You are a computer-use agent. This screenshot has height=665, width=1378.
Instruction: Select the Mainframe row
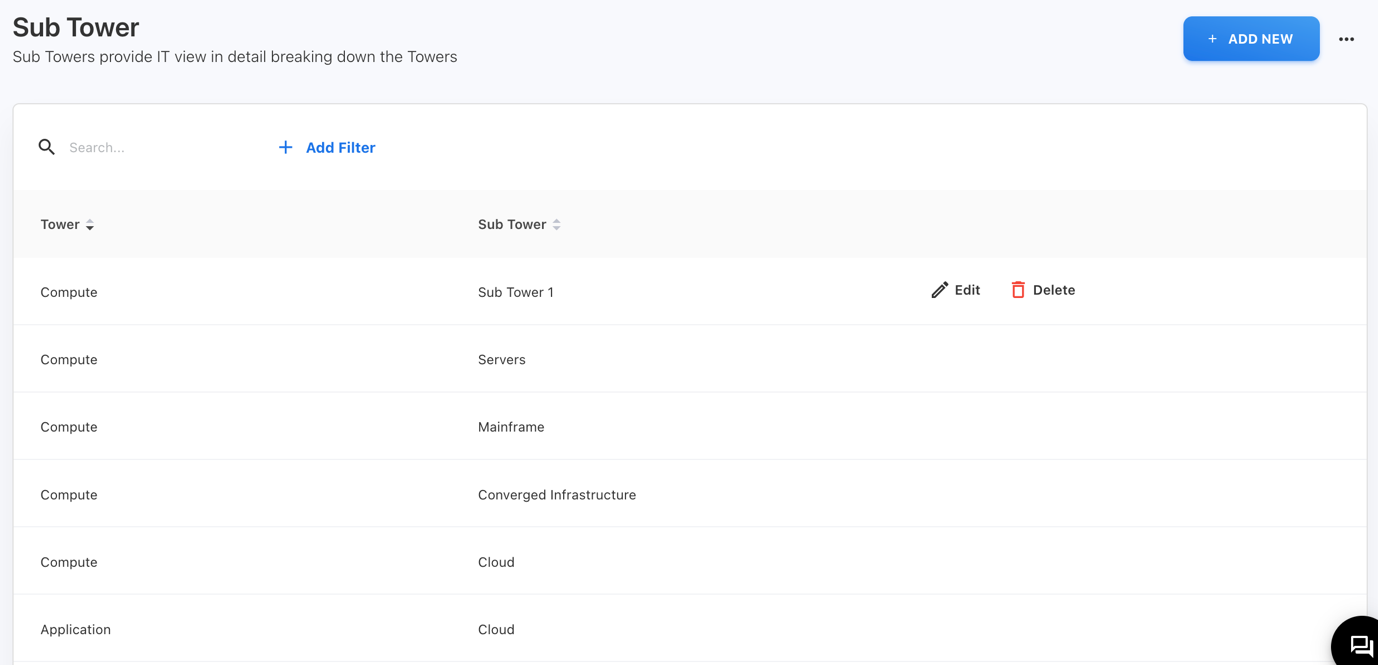coord(511,427)
